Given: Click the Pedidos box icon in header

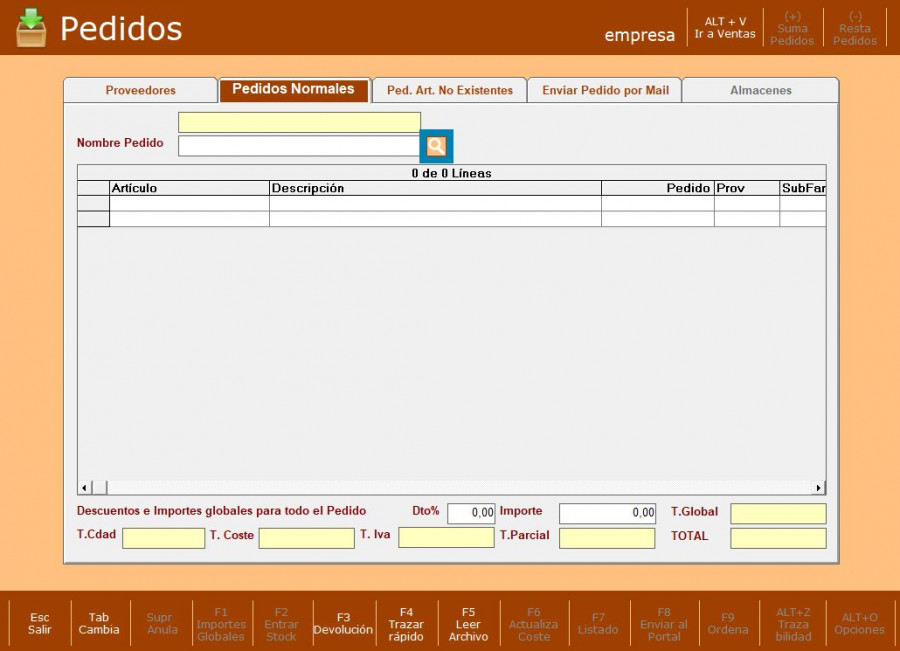Looking at the screenshot, I should coord(31,28).
